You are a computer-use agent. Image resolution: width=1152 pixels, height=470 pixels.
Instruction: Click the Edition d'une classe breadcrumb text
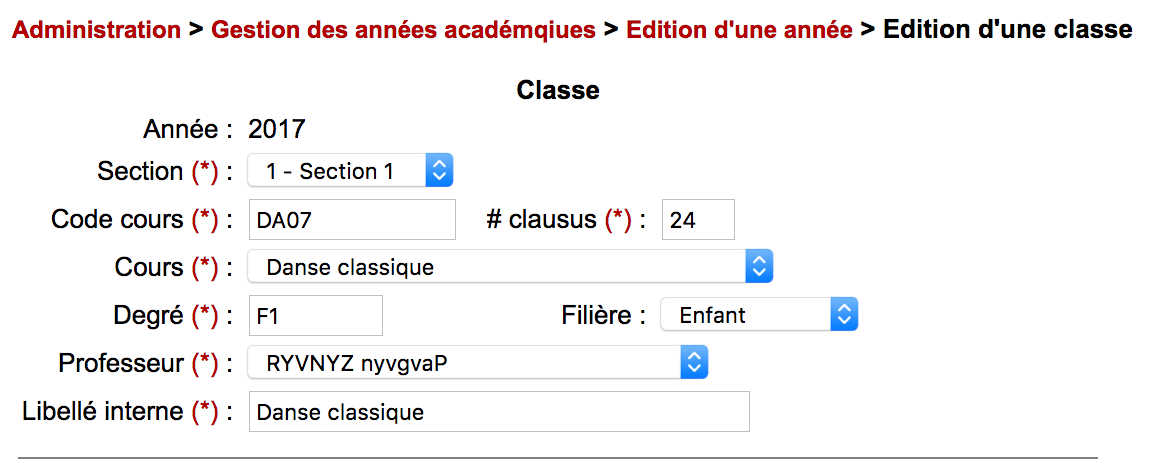click(1007, 30)
